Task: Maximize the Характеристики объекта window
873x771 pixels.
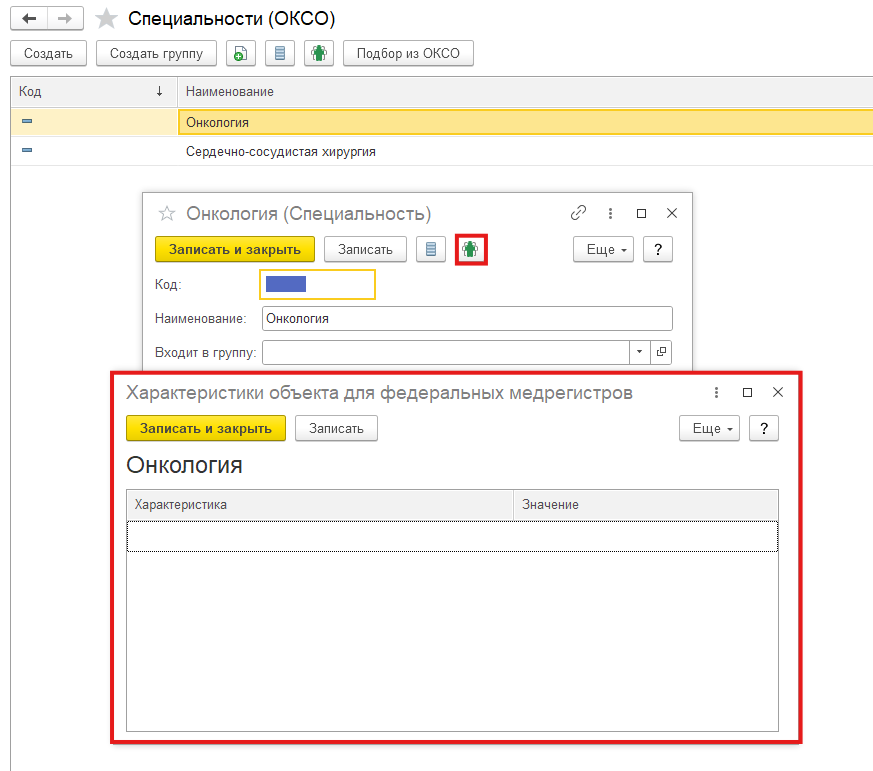Action: click(x=748, y=392)
